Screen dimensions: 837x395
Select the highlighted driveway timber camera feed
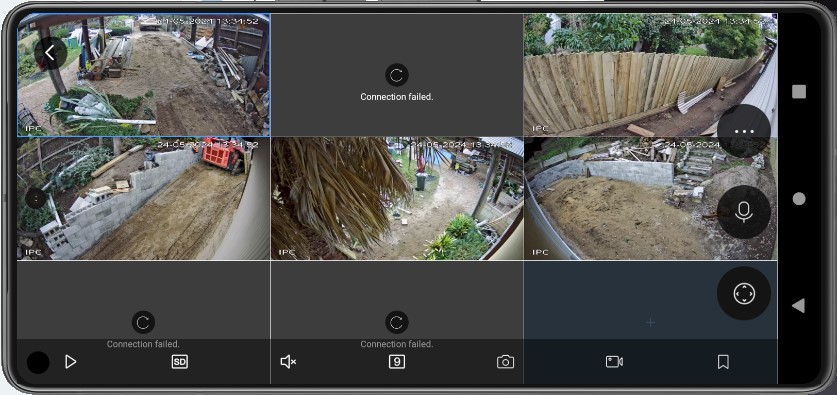click(x=144, y=75)
